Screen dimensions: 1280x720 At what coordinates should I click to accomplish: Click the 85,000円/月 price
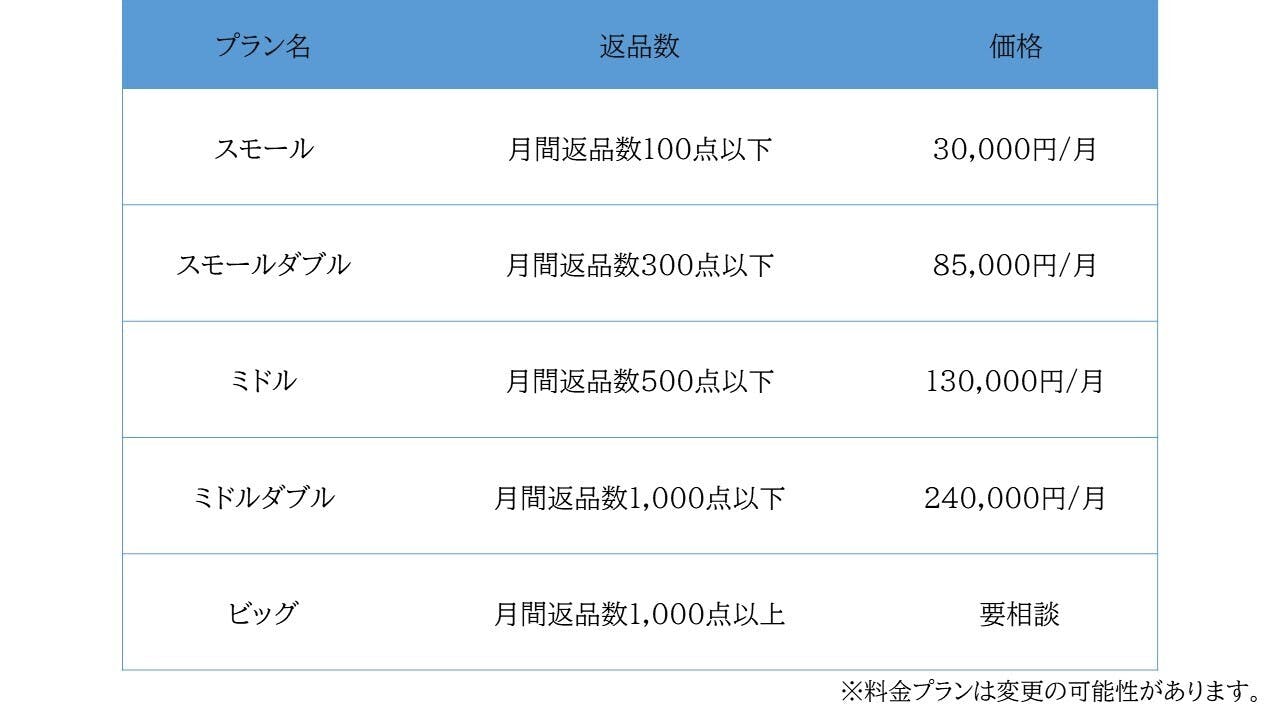tap(1016, 265)
